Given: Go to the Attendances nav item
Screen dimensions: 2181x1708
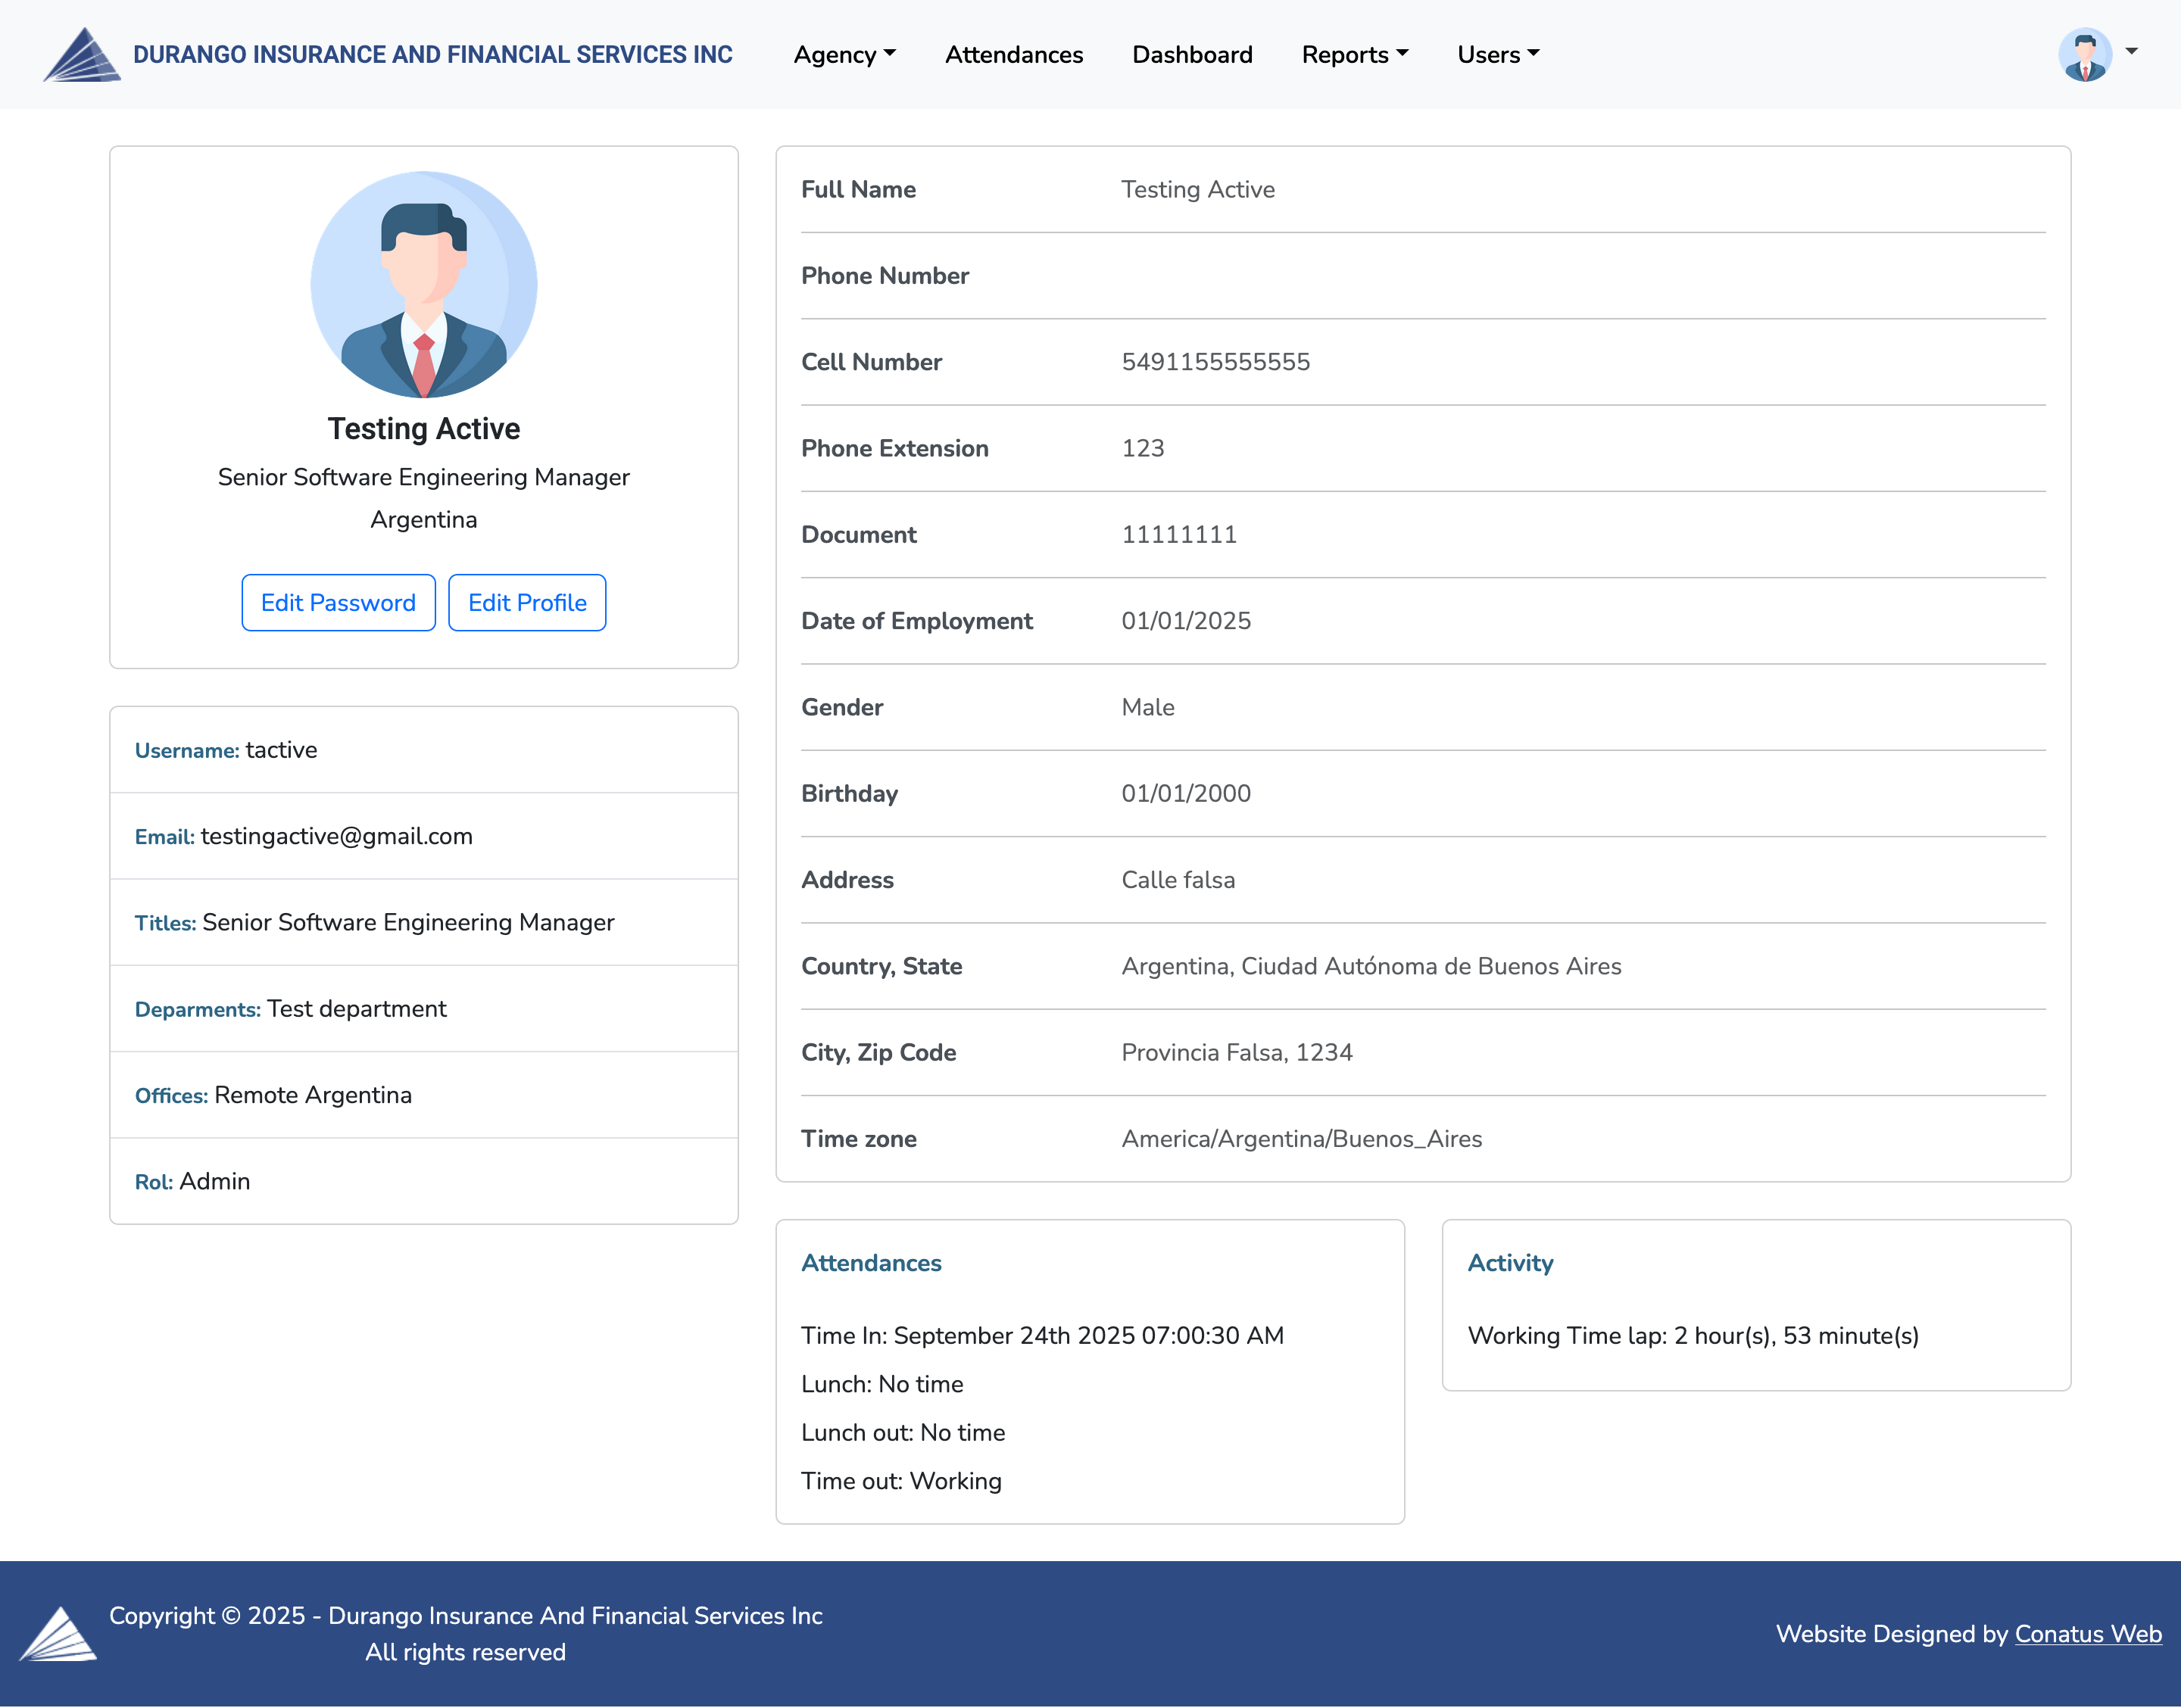Looking at the screenshot, I should 1013,55.
